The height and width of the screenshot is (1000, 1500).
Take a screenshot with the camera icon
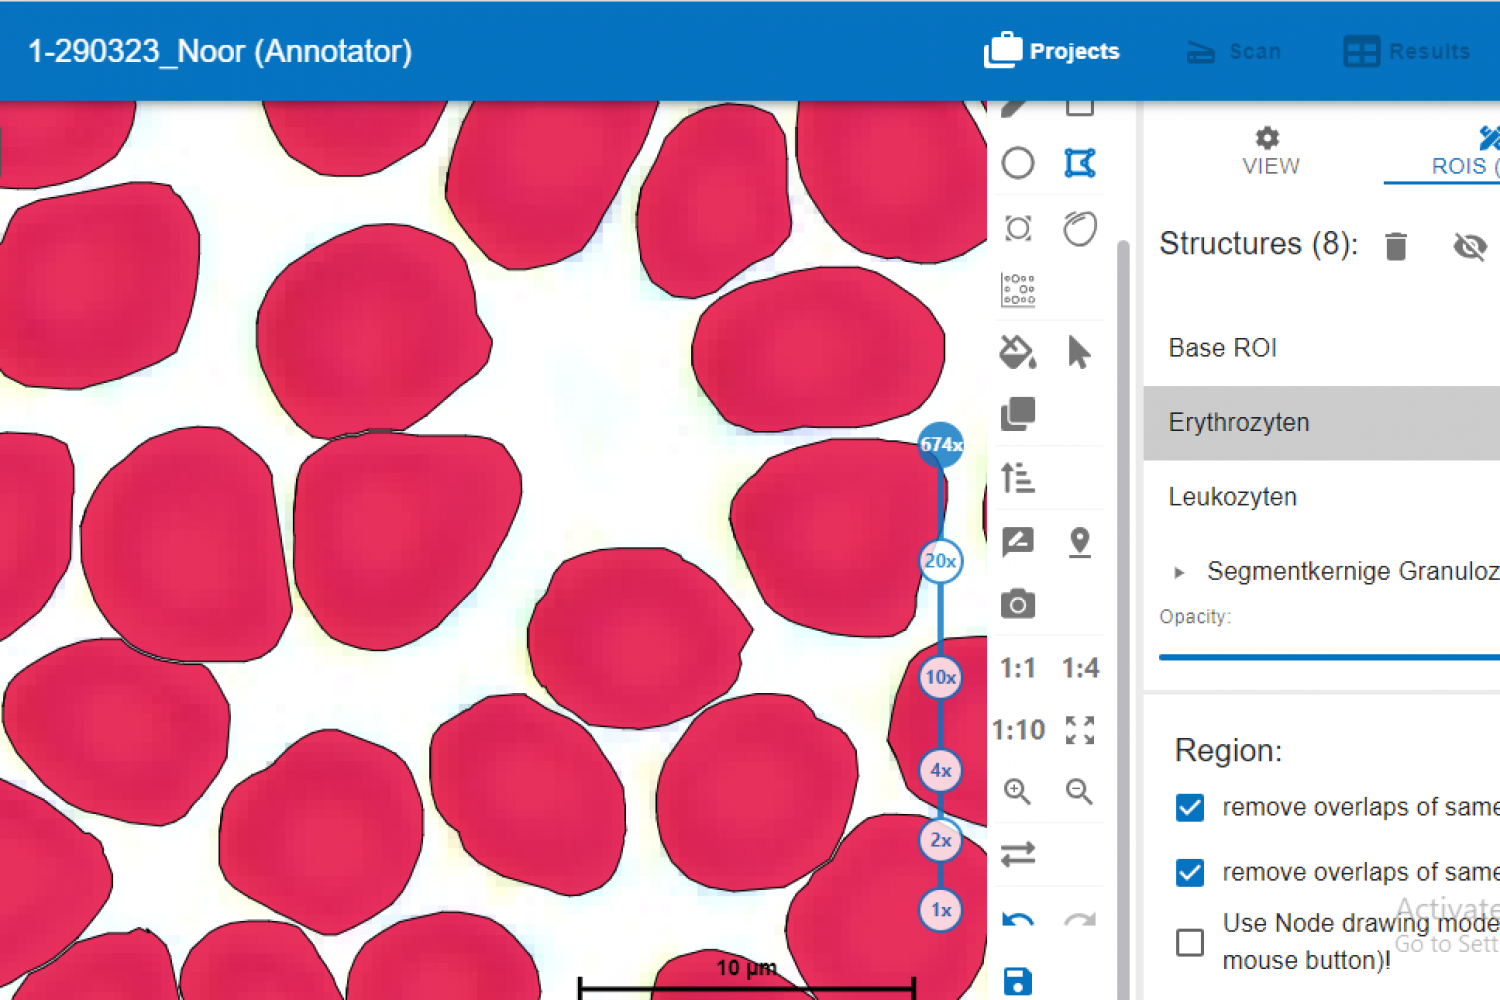1018,604
